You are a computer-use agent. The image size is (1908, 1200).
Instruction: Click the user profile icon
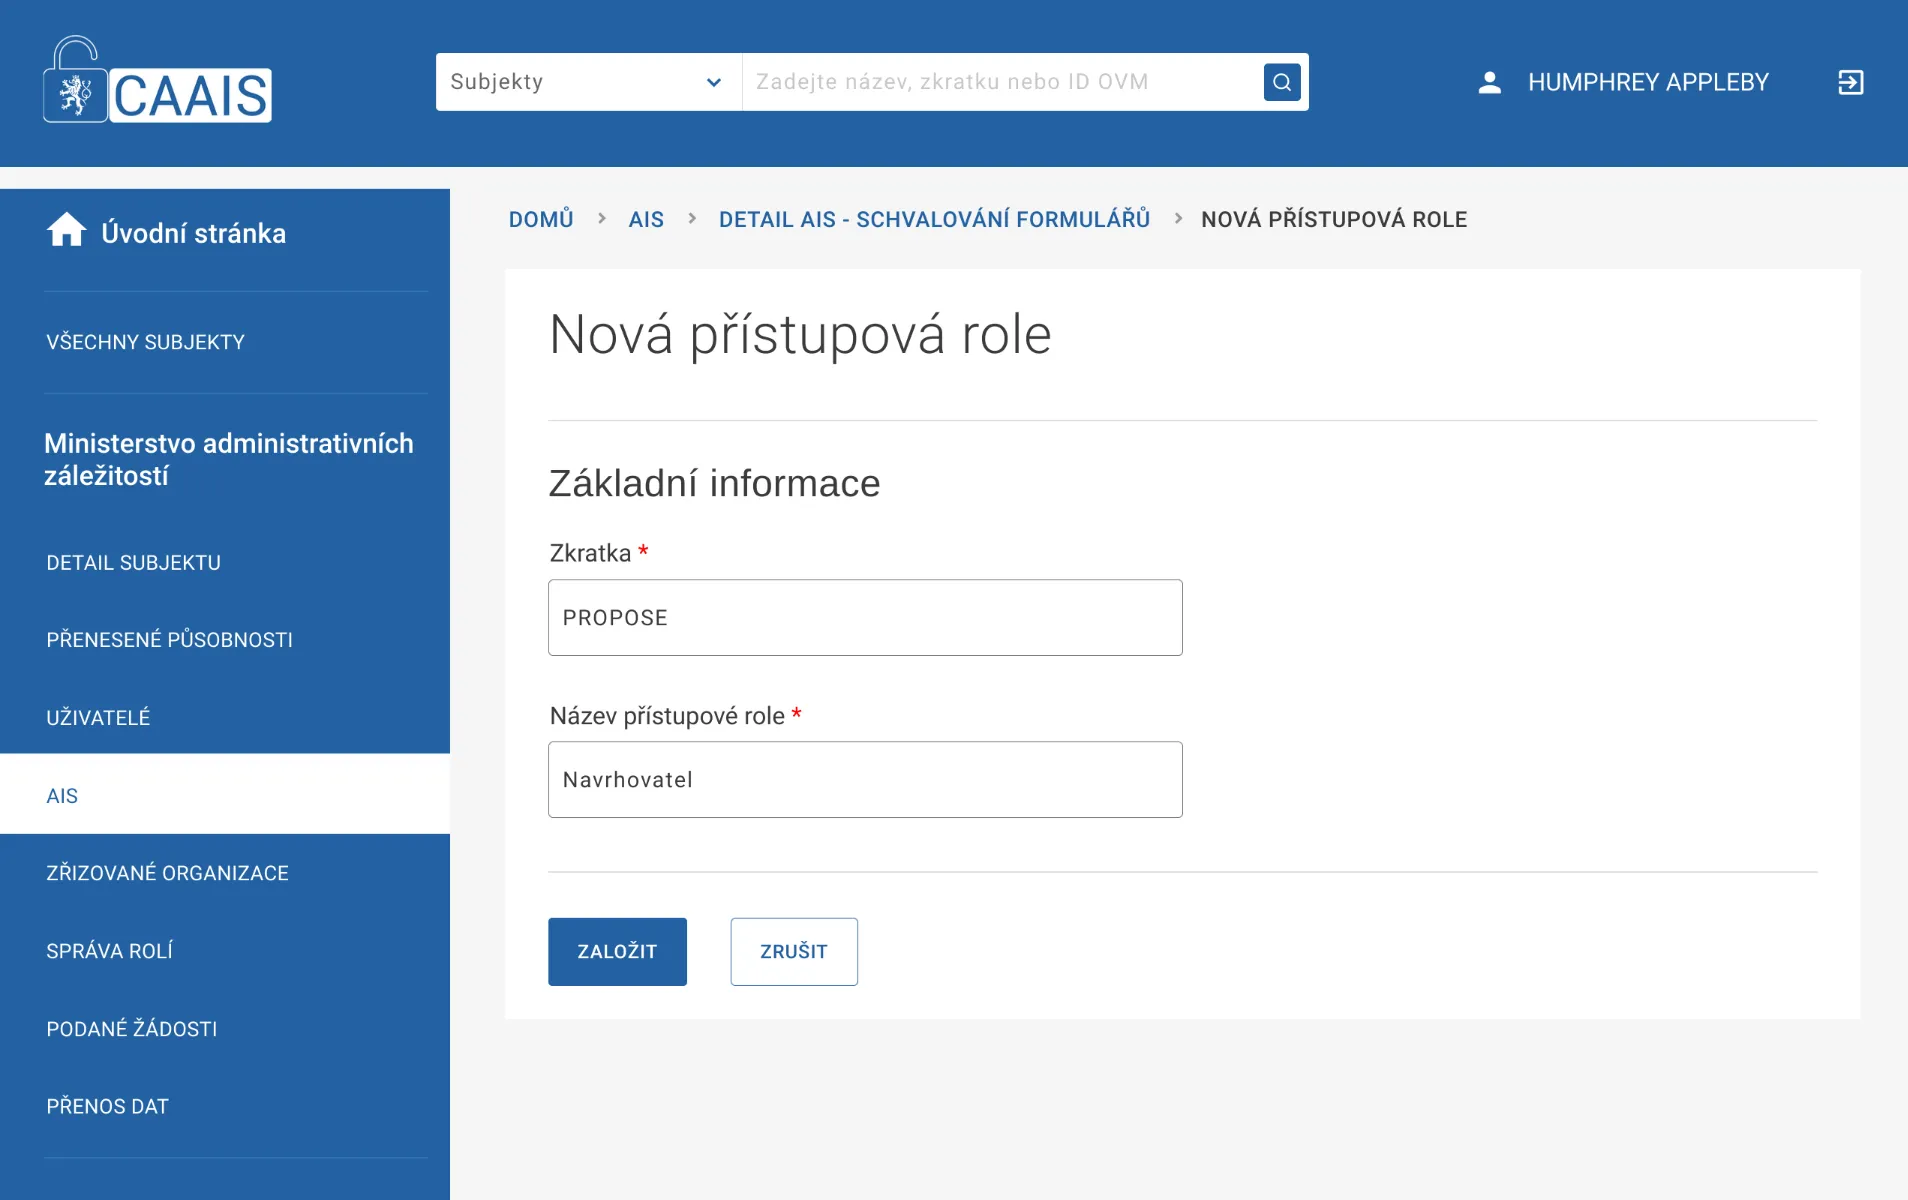[x=1489, y=82]
